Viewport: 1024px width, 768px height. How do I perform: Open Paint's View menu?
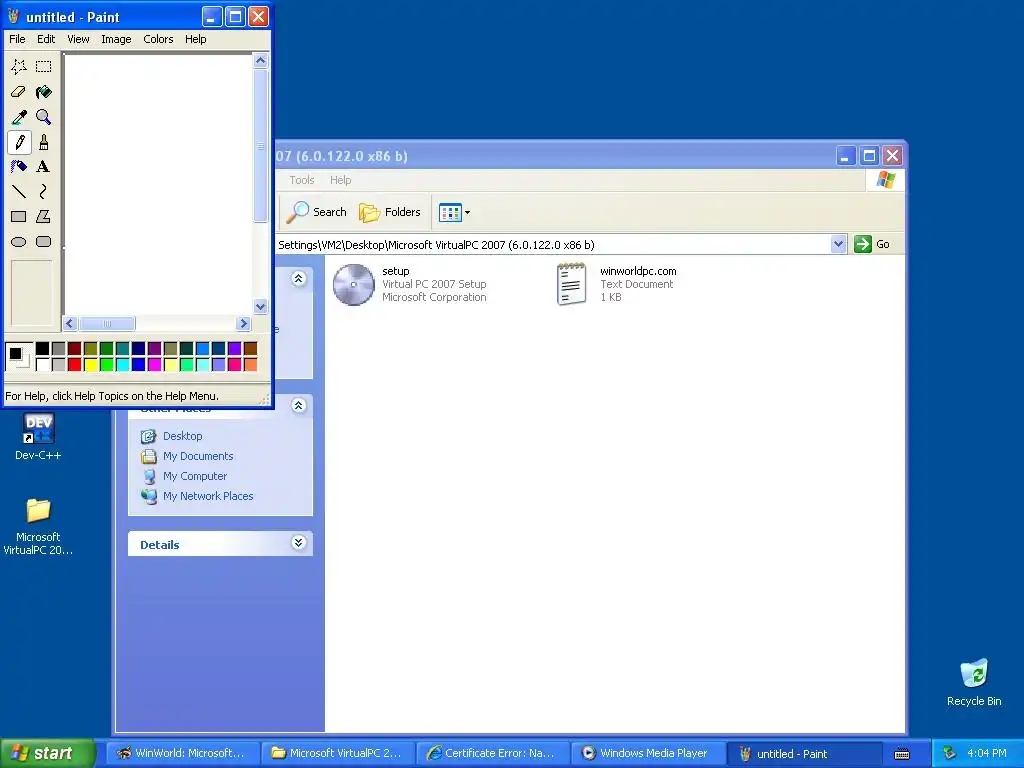pyautogui.click(x=78, y=39)
